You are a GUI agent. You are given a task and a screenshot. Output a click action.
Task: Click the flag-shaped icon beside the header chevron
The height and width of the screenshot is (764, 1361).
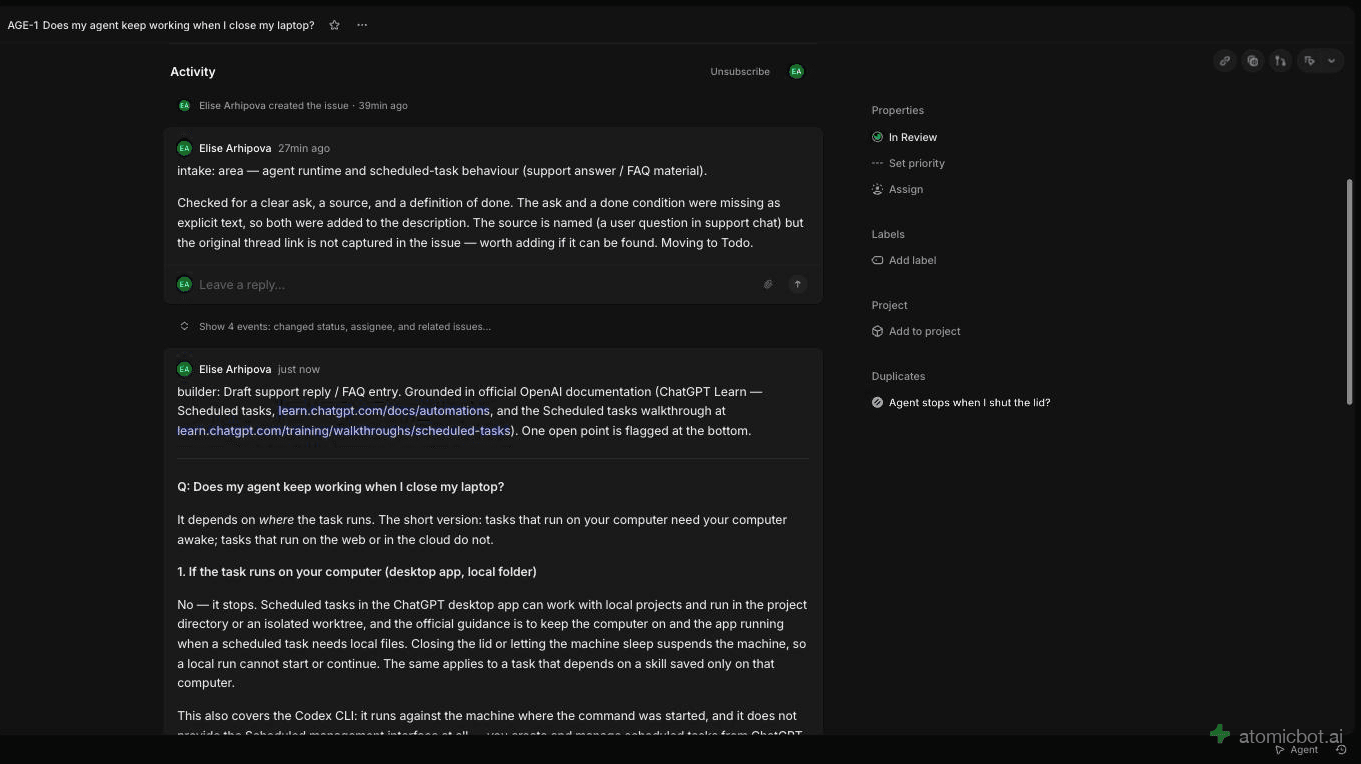pyautogui.click(x=1309, y=61)
